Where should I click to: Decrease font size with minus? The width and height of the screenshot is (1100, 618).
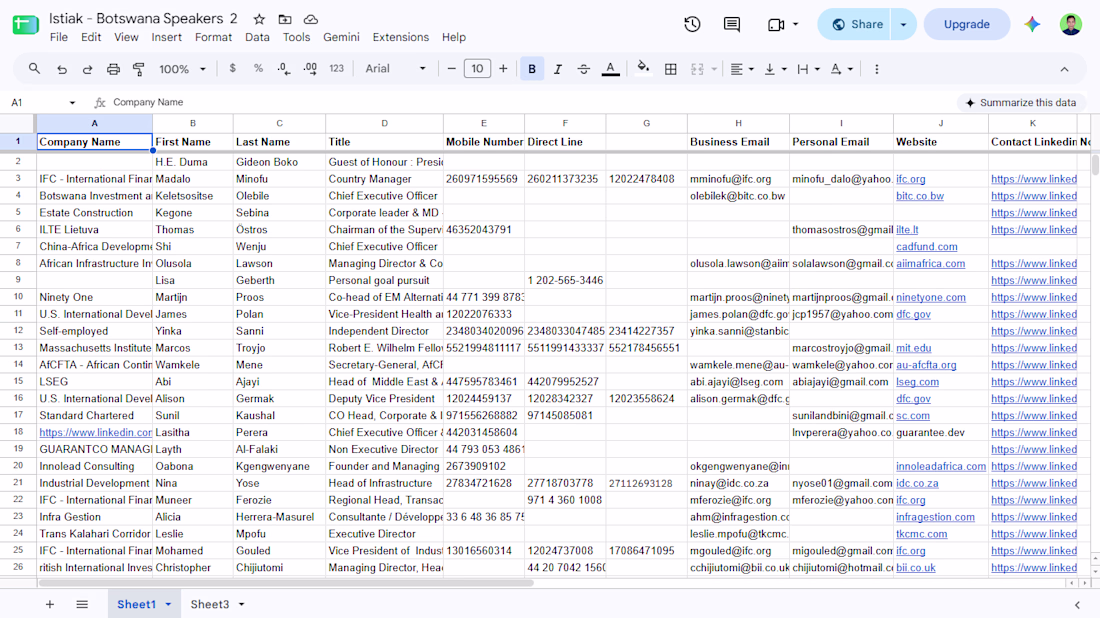point(451,69)
